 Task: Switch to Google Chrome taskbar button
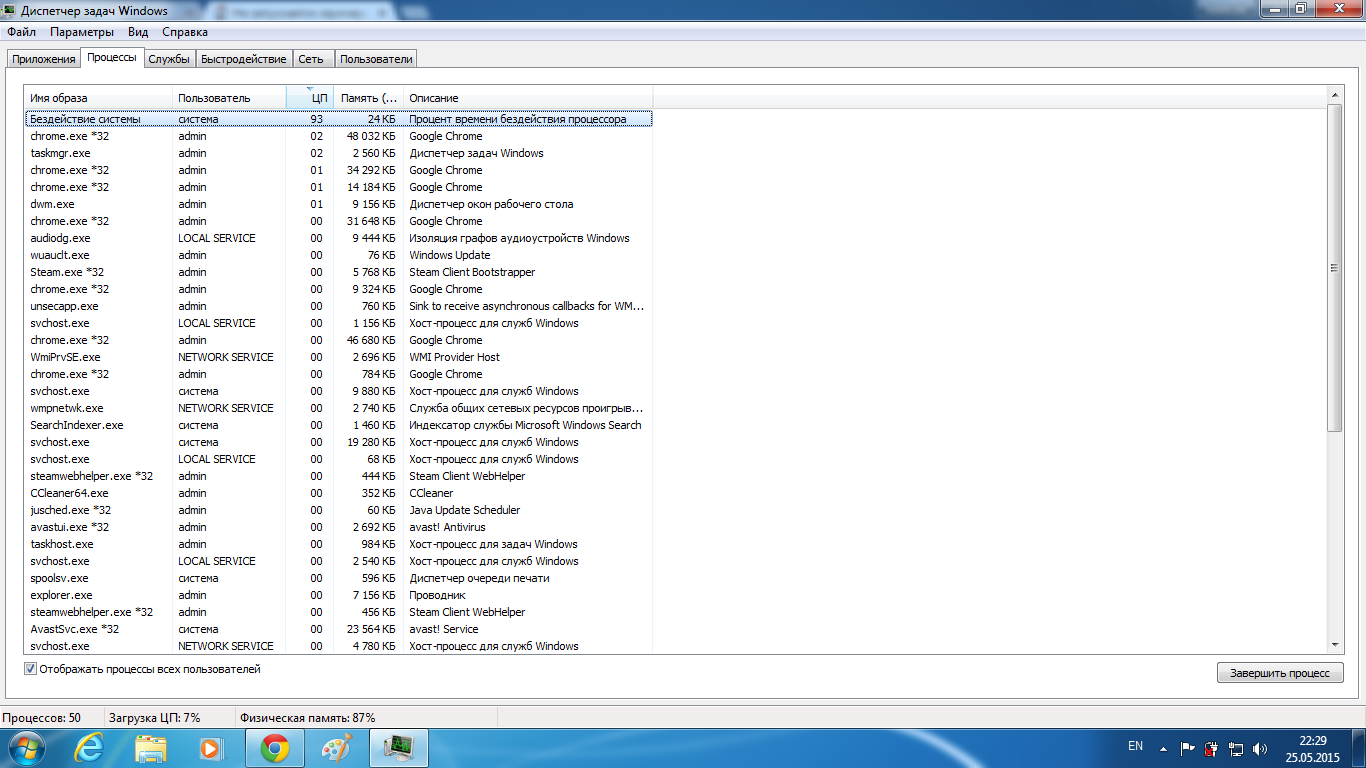tap(275, 748)
